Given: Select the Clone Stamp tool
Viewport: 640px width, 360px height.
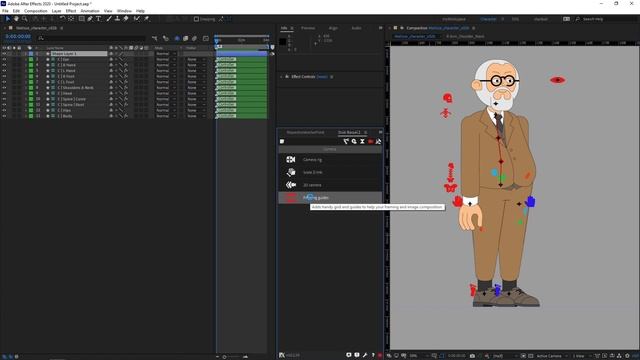Looking at the screenshot, I should [x=118, y=19].
